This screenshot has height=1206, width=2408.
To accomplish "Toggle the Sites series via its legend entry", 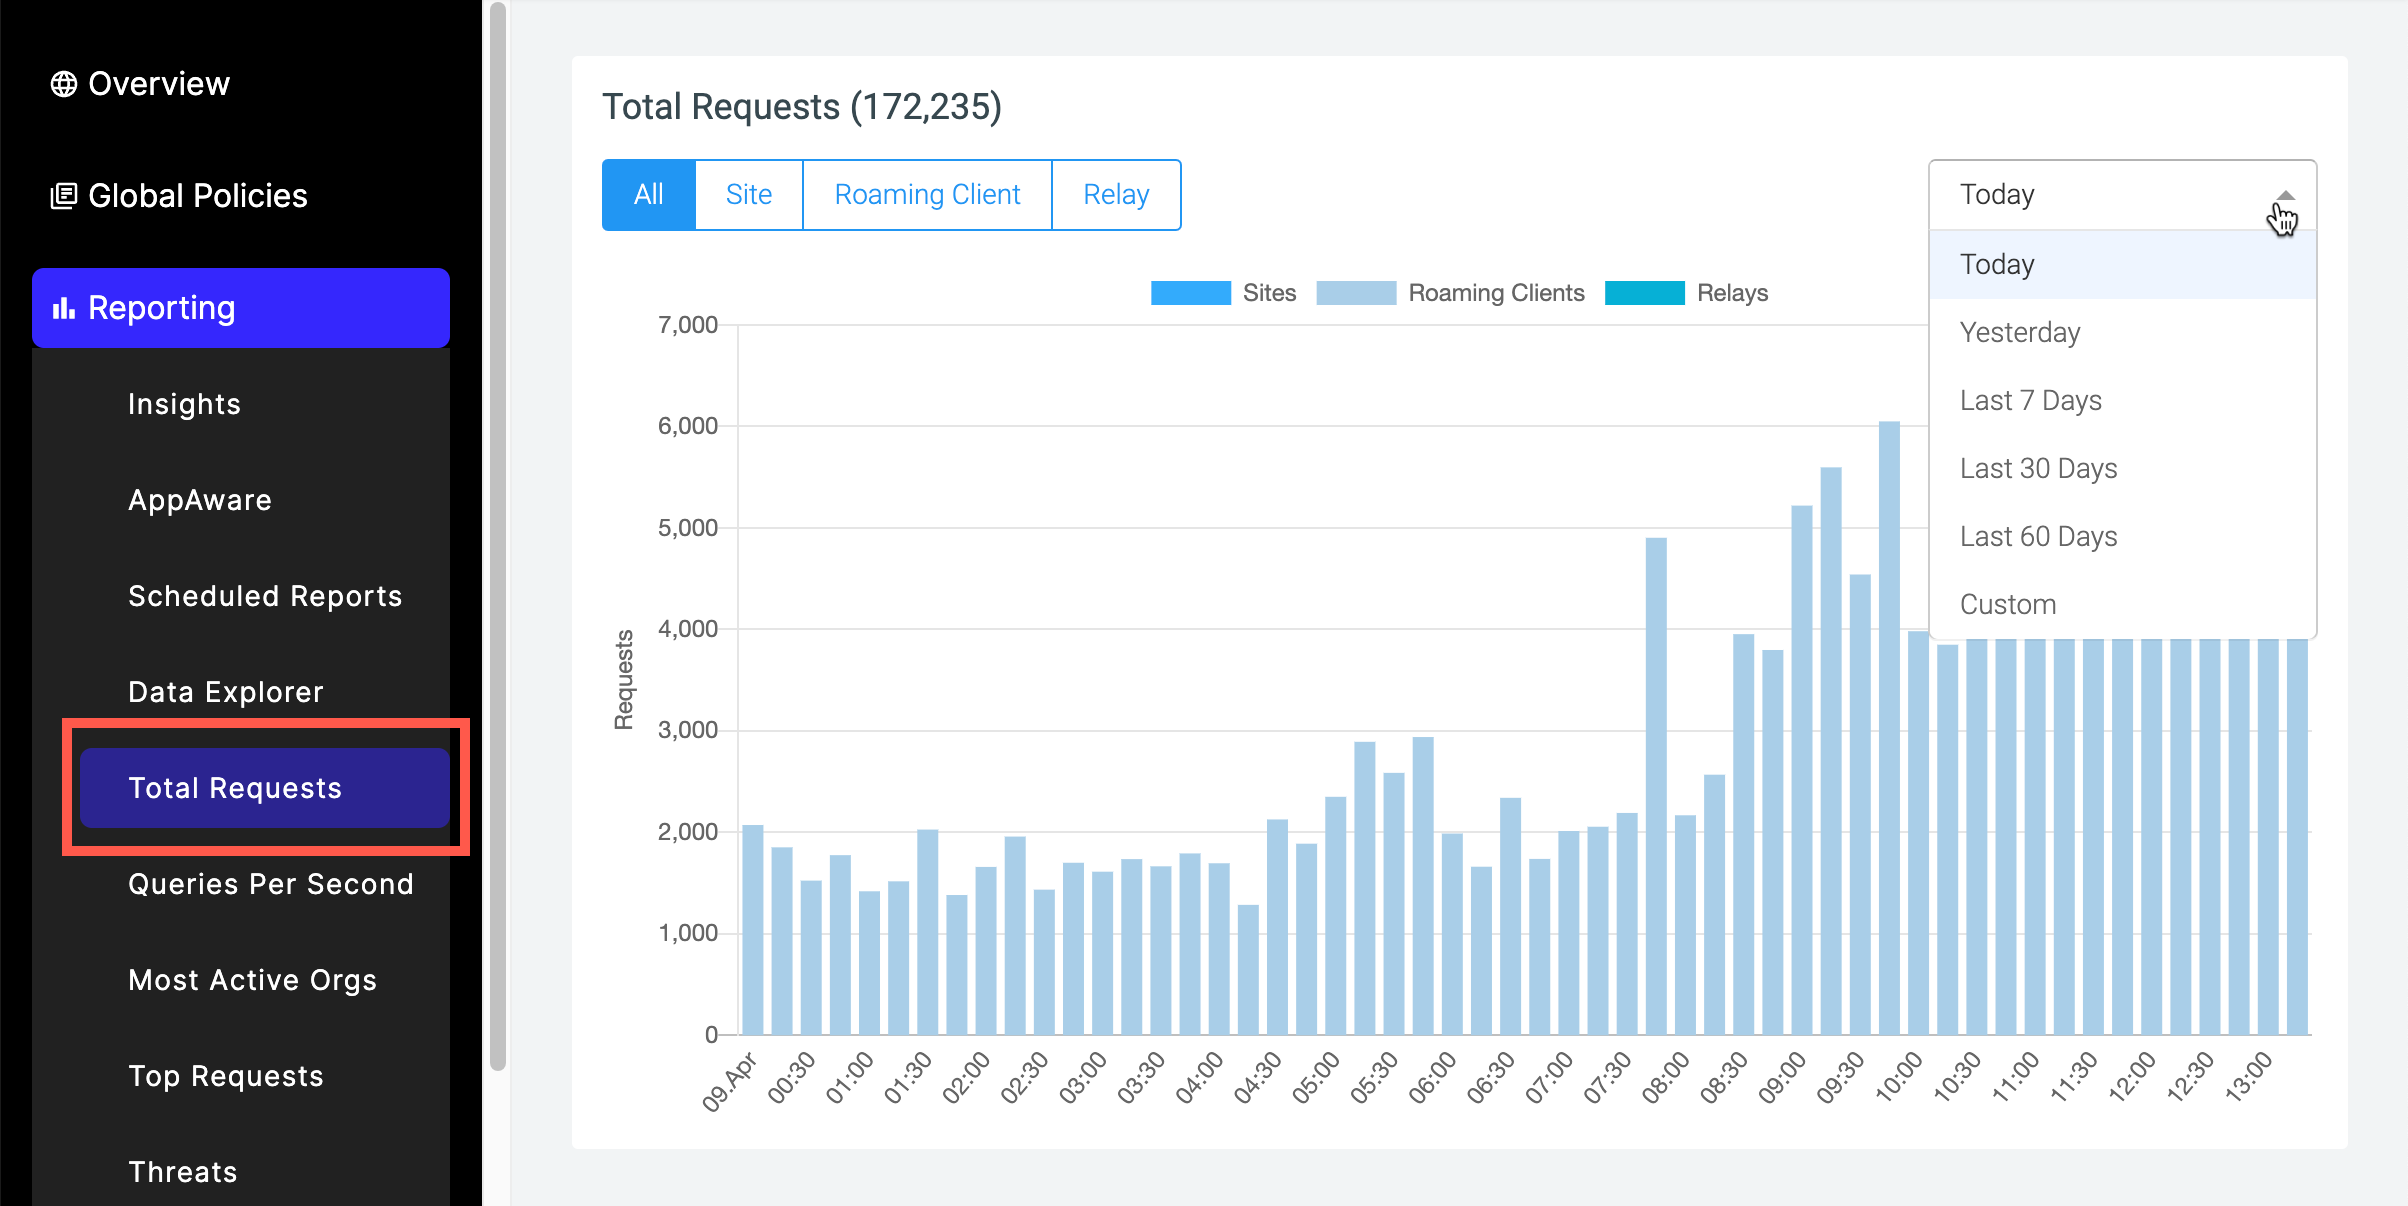I will click(1268, 292).
